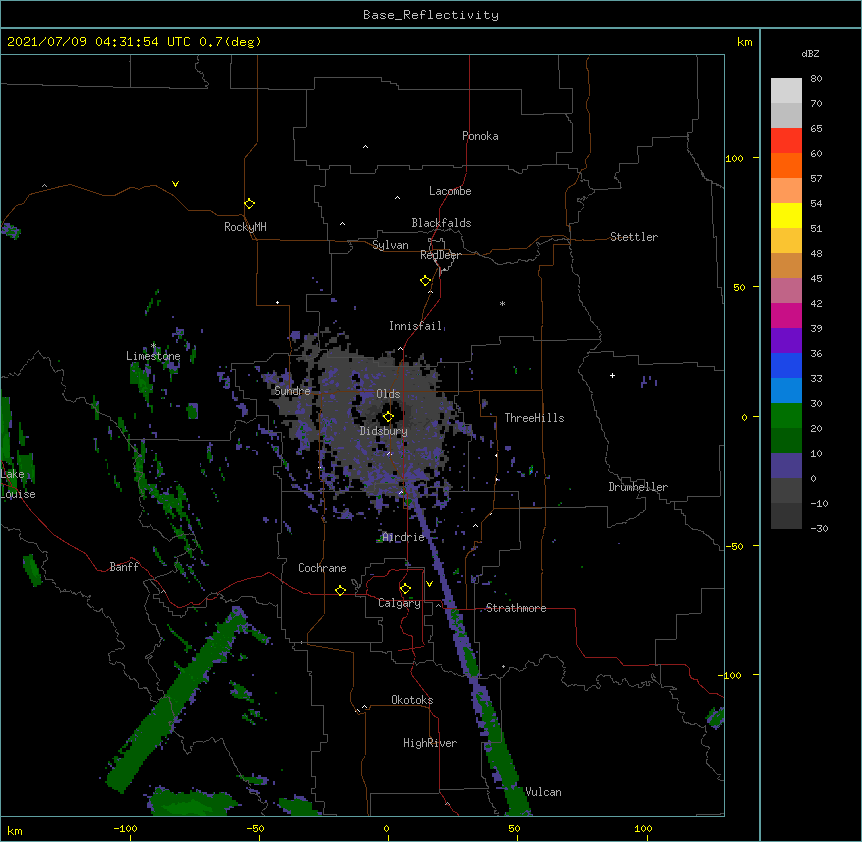Screen dimensions: 862x842
Task: Click the -100 tick on bottom axis
Action: click(x=125, y=828)
